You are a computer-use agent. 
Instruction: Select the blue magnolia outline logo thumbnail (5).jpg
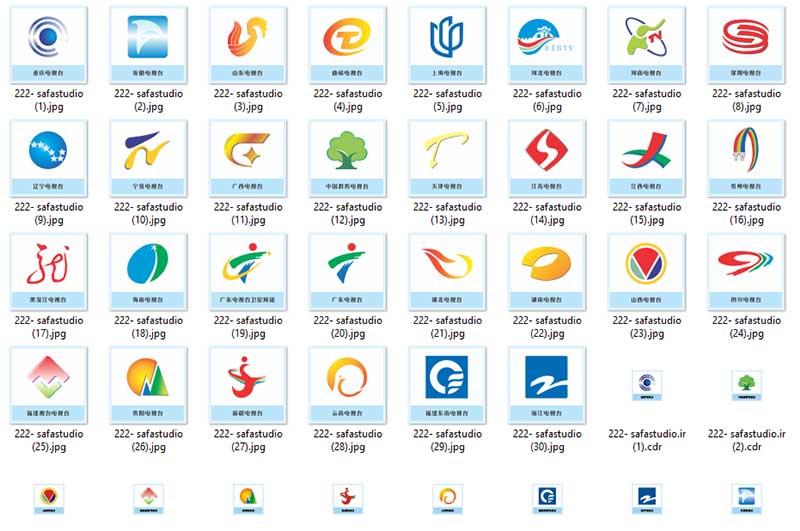point(447,45)
